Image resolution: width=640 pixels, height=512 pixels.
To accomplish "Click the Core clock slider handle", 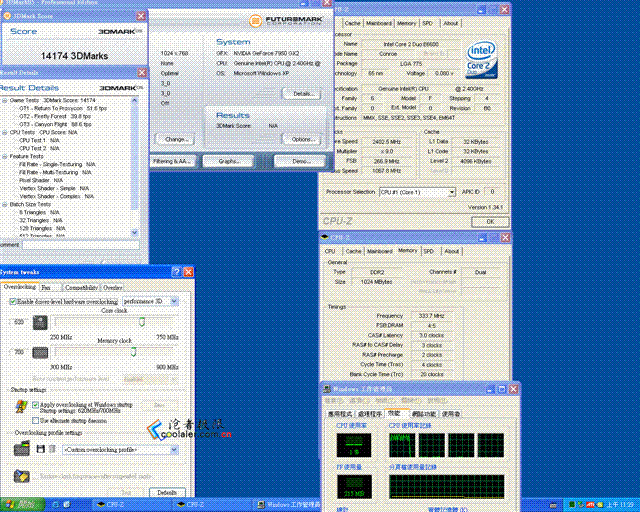I will (x=142, y=322).
